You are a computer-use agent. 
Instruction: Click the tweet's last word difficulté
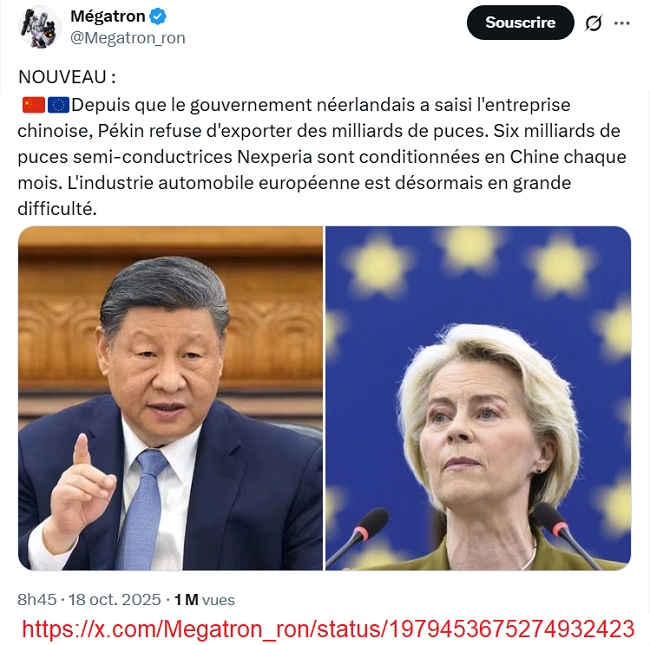click(57, 209)
